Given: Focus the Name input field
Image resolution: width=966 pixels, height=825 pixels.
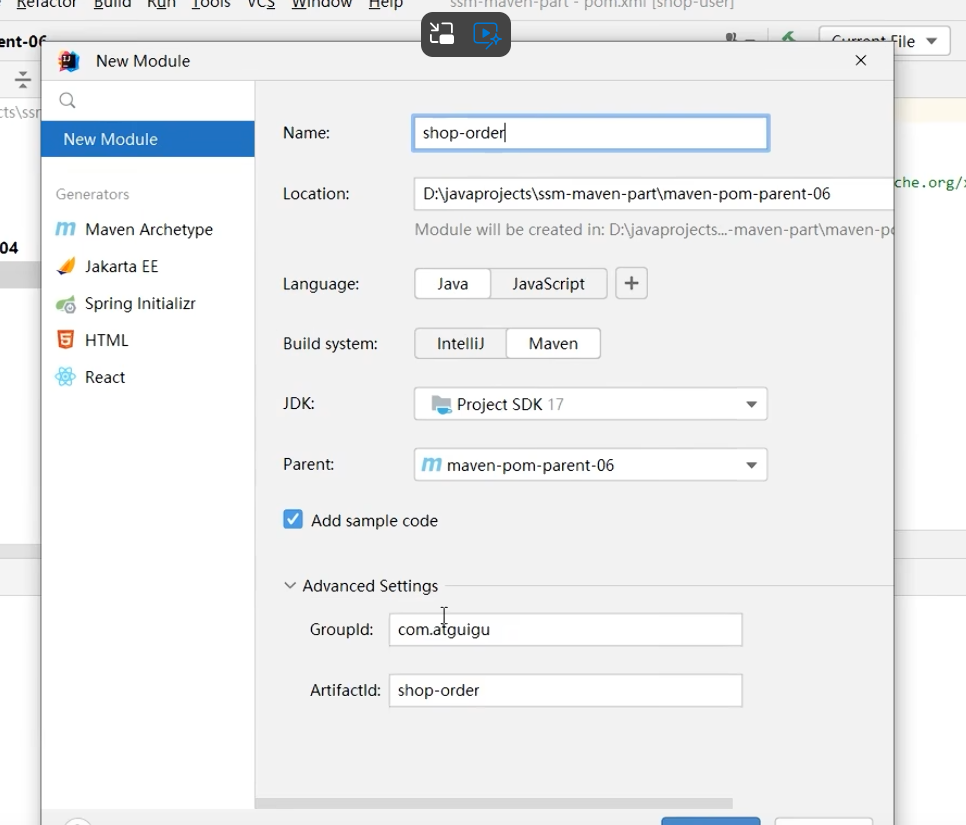Looking at the screenshot, I should coord(590,132).
